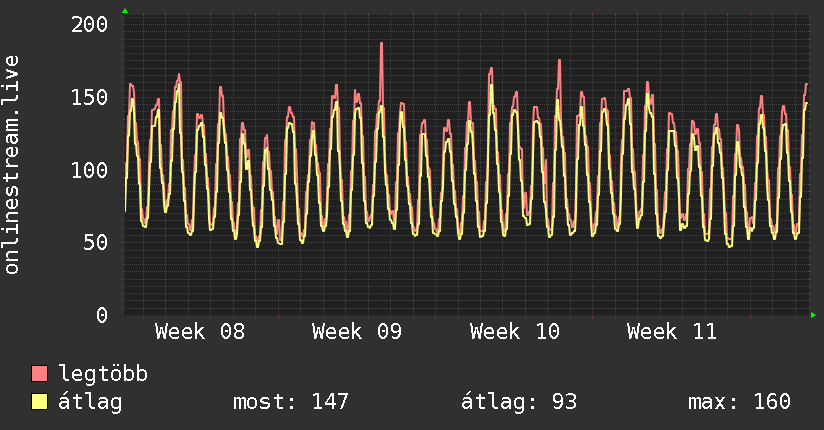Click the green arrow atop the y-axis
824x430 pixels.
[124, 11]
